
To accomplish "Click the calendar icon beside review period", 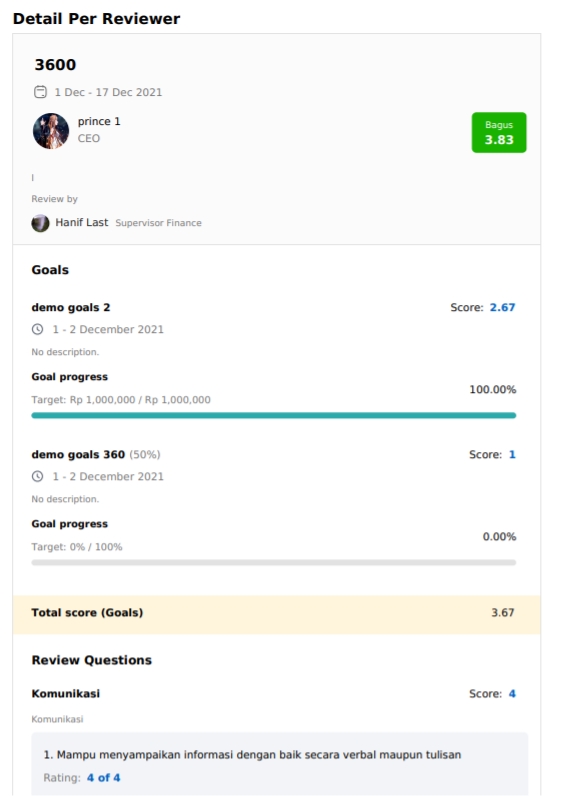I will [x=40, y=92].
